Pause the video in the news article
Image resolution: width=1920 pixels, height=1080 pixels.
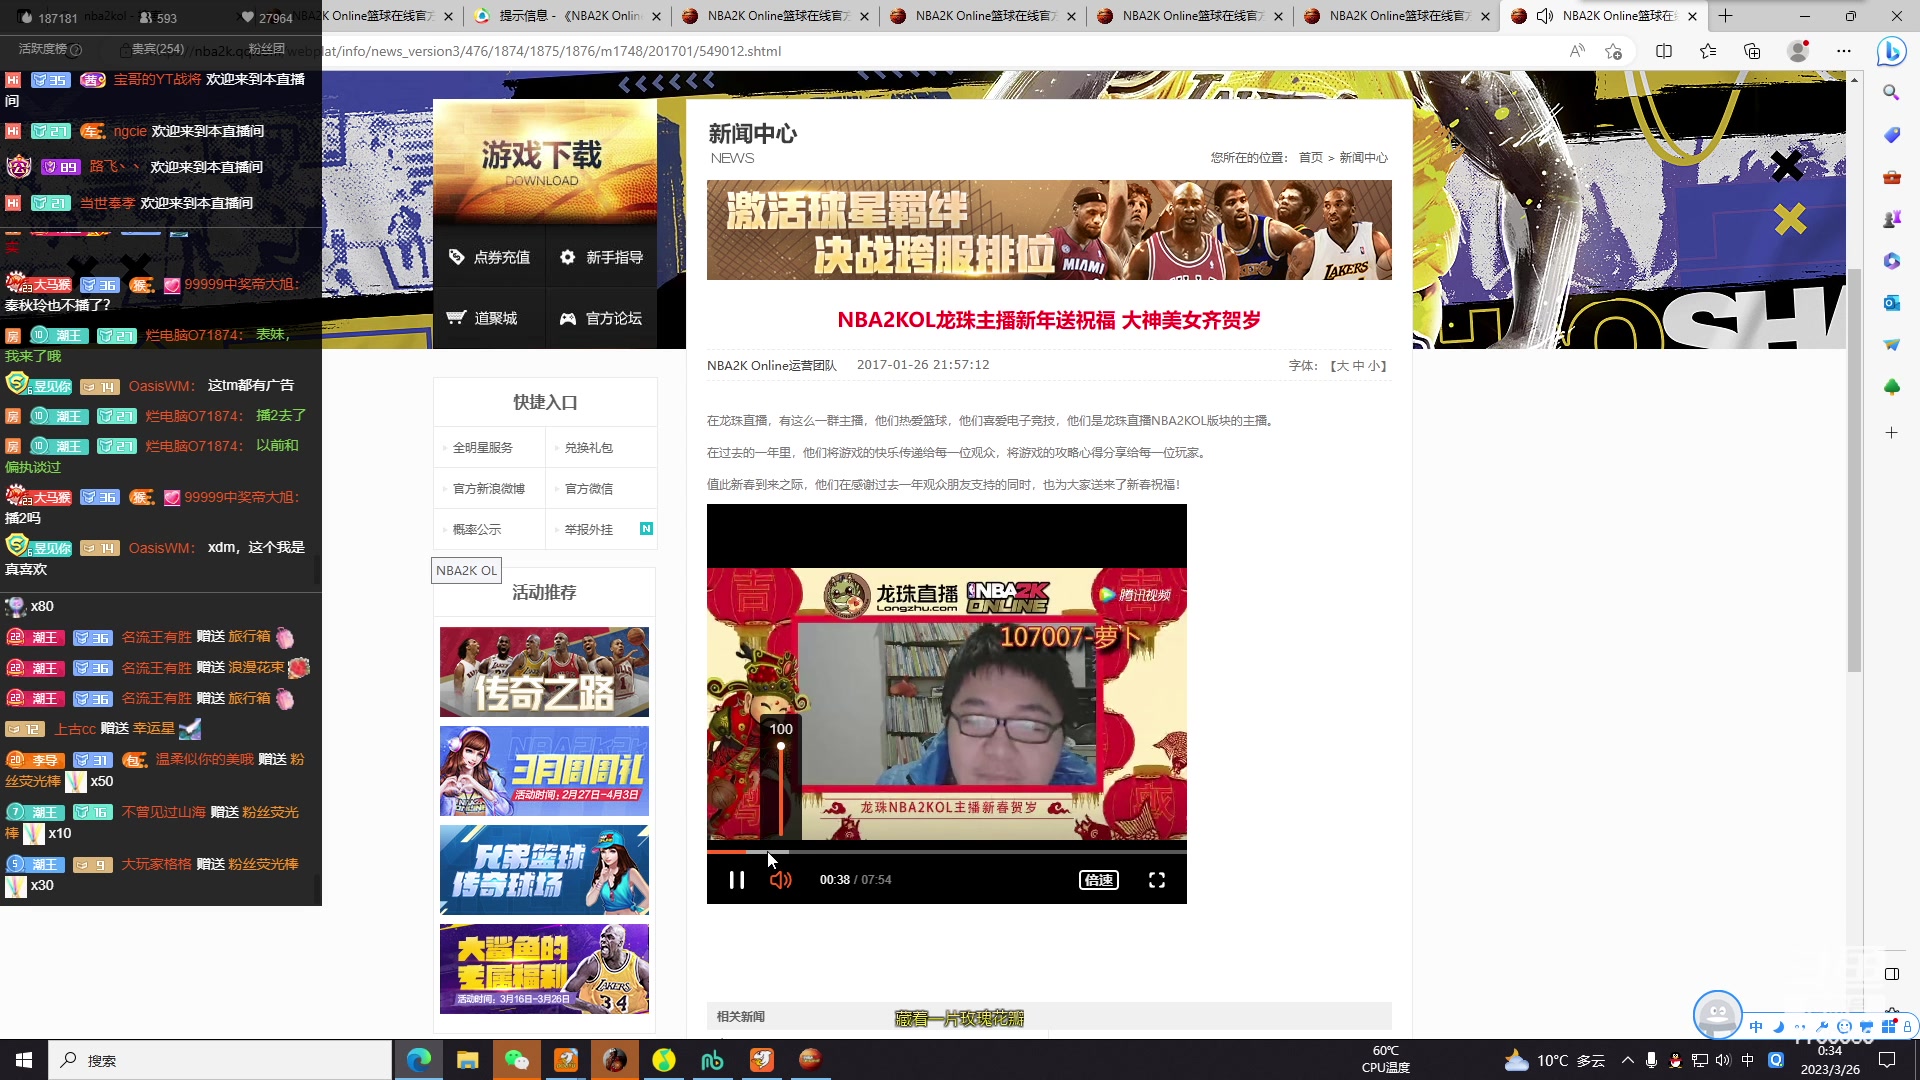pyautogui.click(x=737, y=880)
